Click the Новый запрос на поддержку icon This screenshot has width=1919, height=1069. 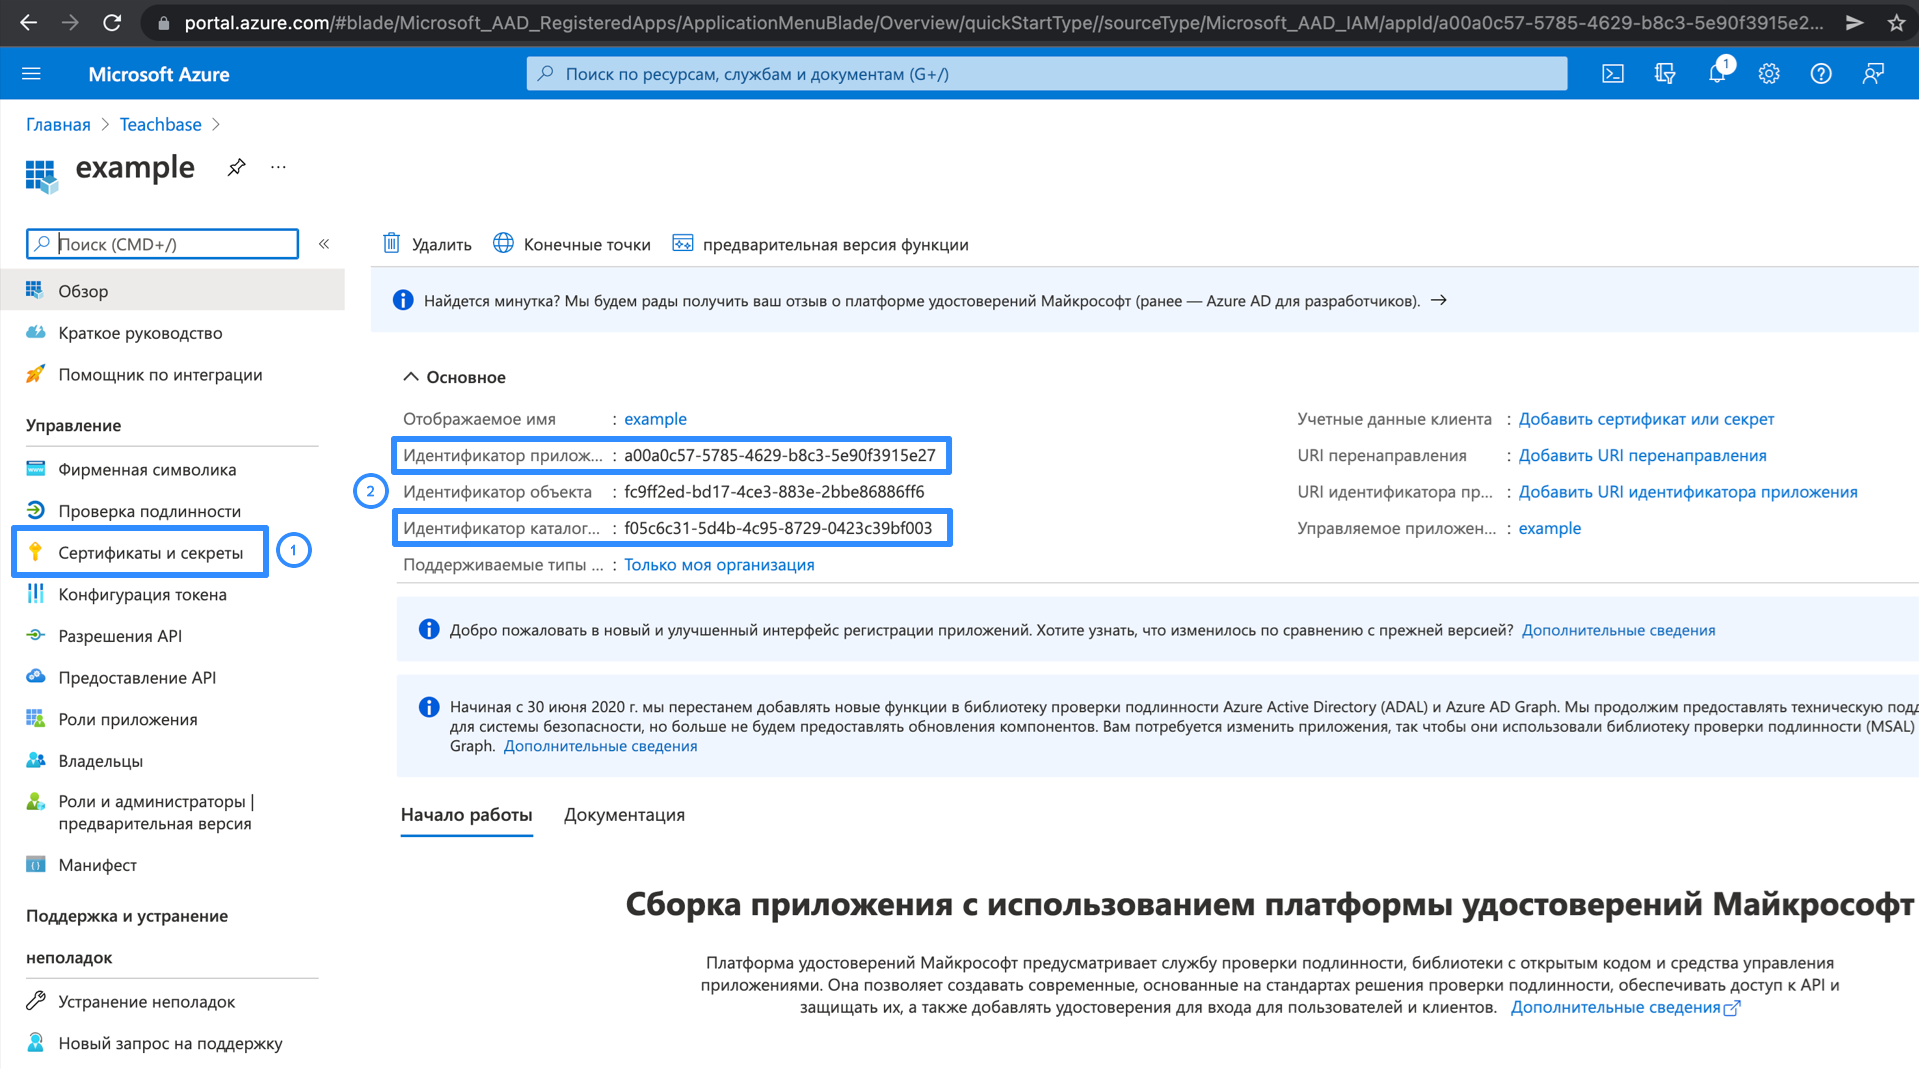click(36, 1042)
